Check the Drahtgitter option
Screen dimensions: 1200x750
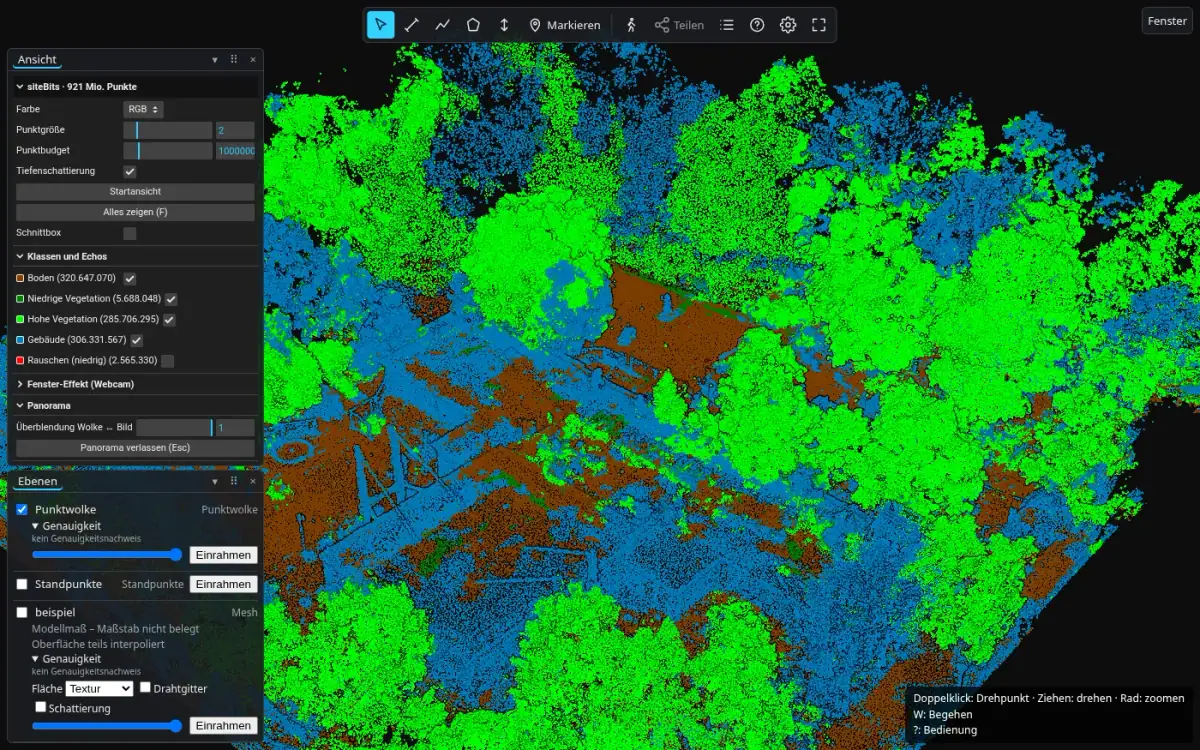(145, 688)
